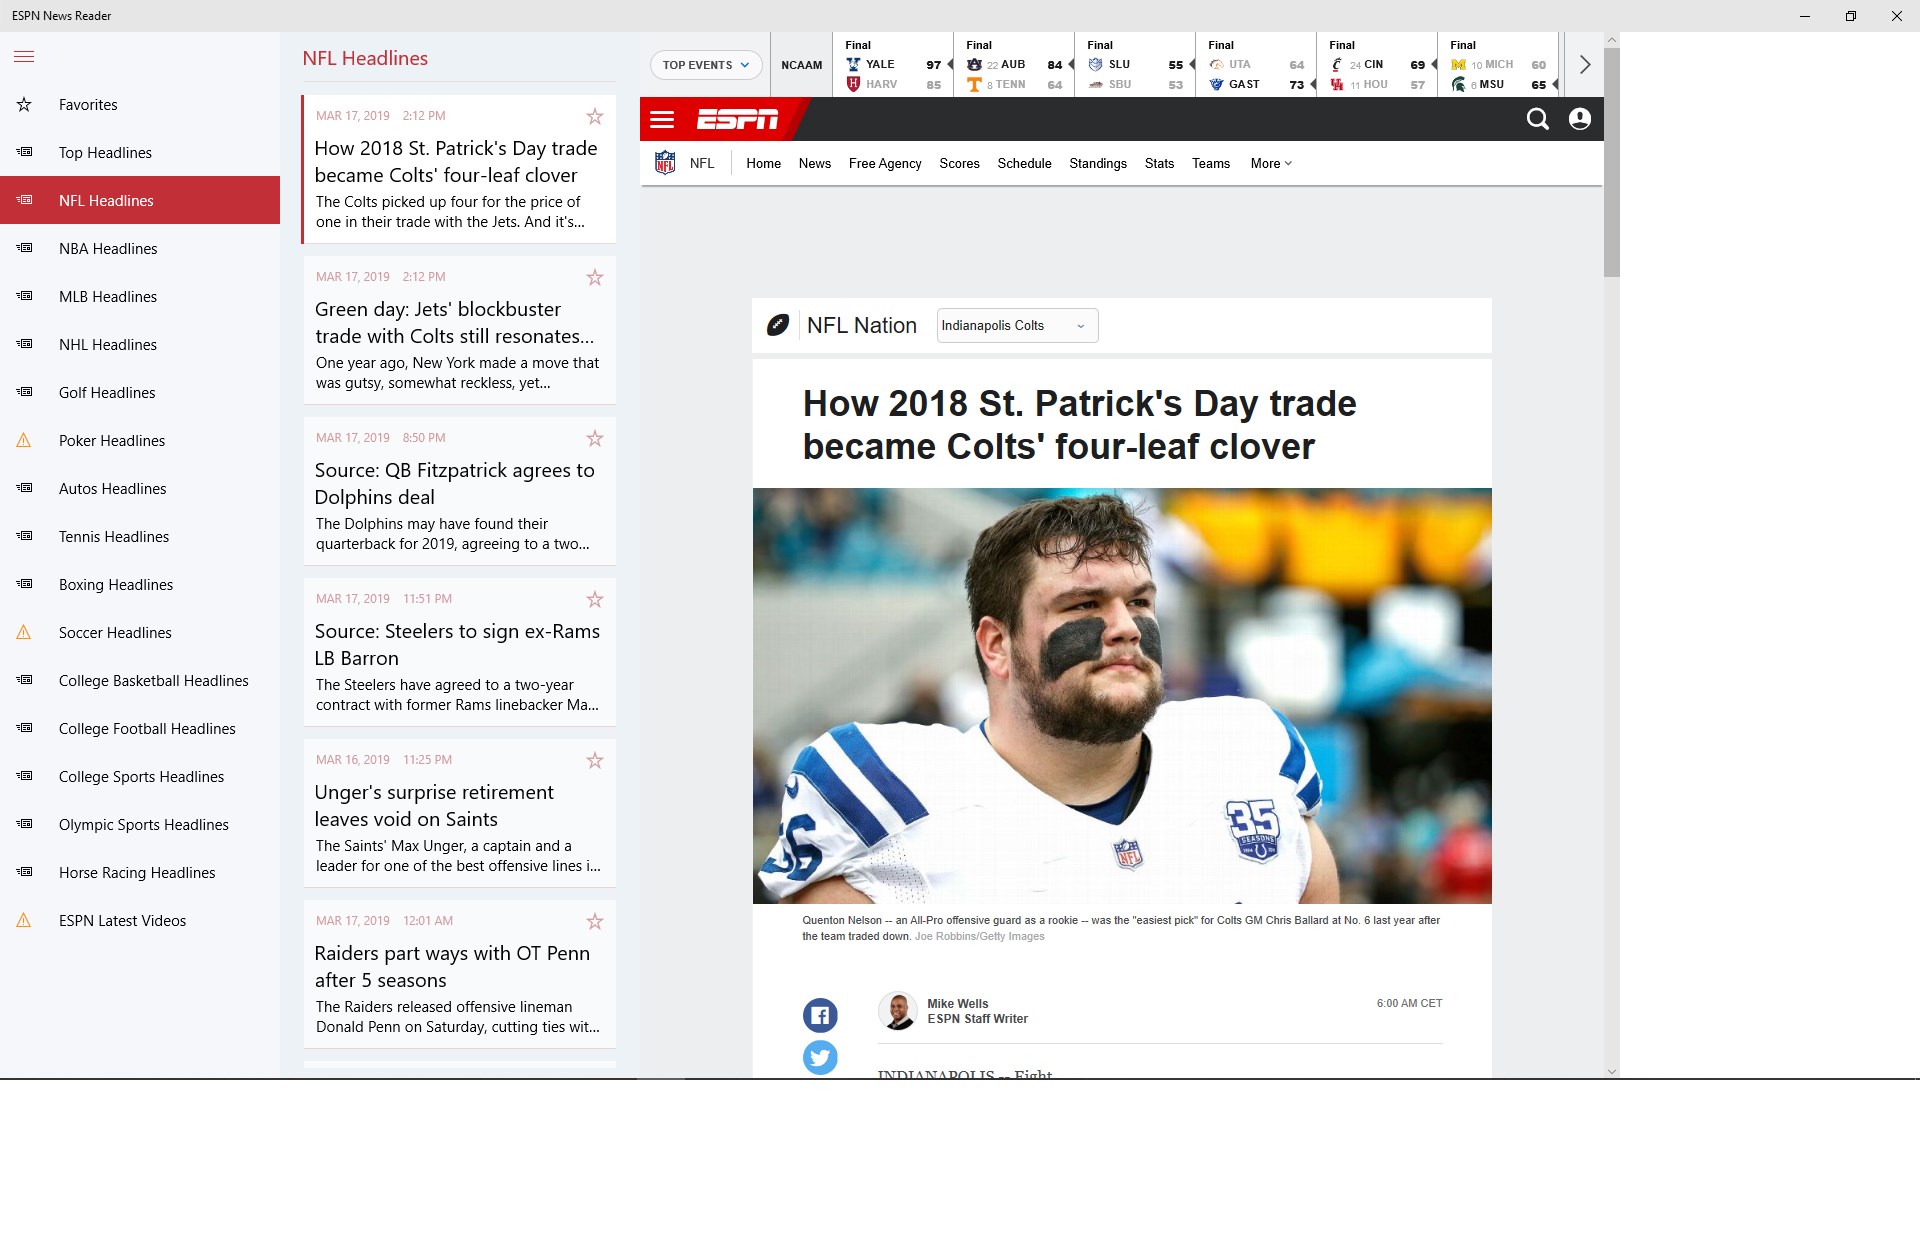Click the article page vertical scrollbar
Image resolution: width=1920 pixels, height=1240 pixels.
[1611, 160]
